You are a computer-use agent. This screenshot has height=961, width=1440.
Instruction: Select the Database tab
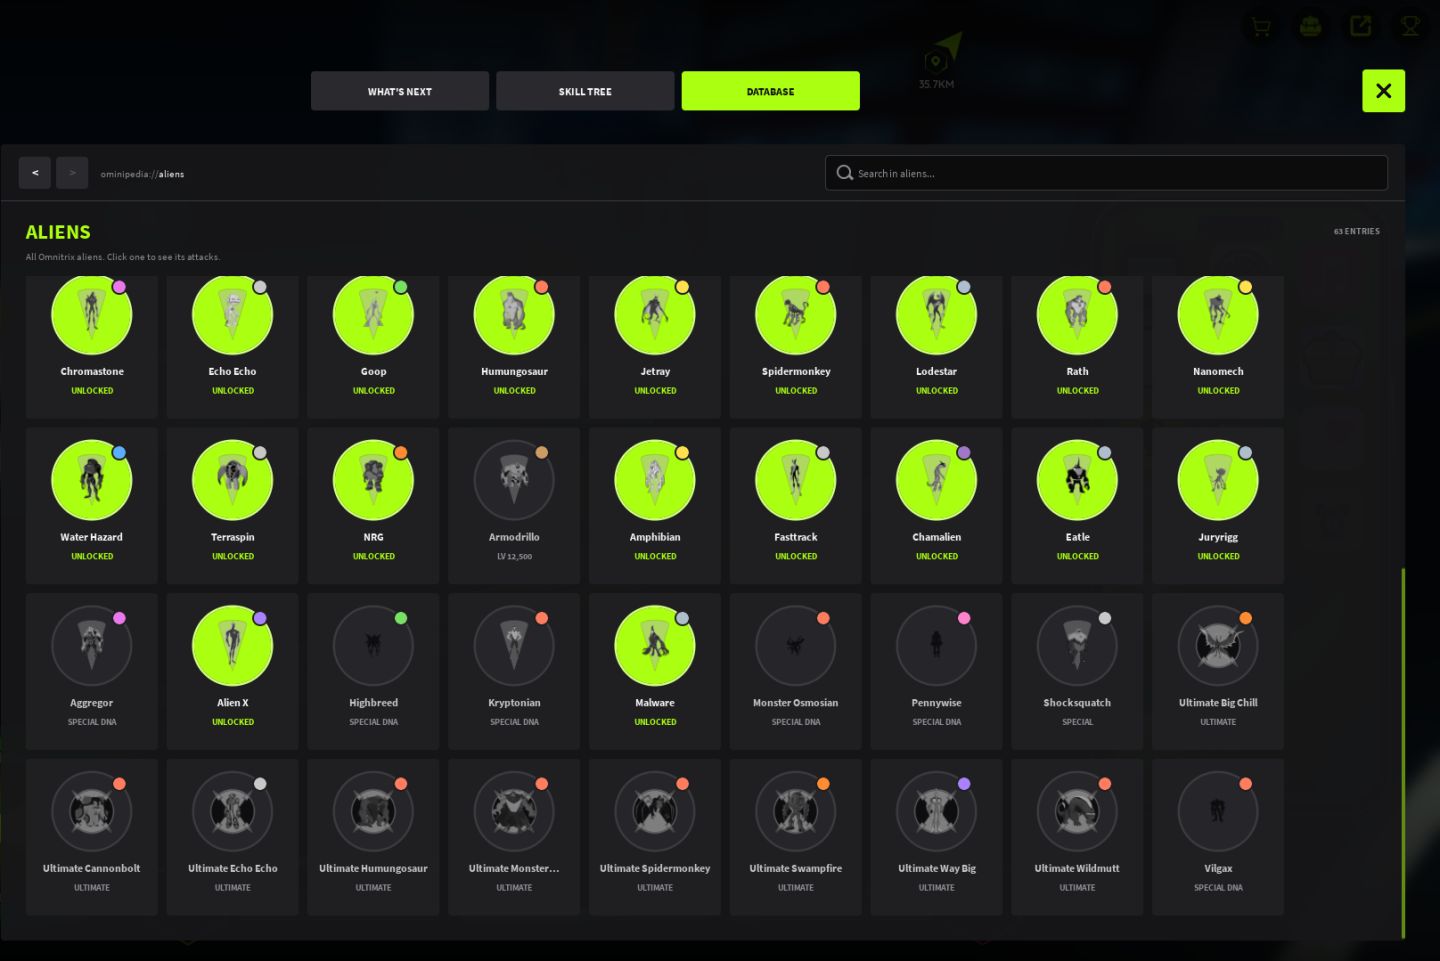[x=770, y=91]
